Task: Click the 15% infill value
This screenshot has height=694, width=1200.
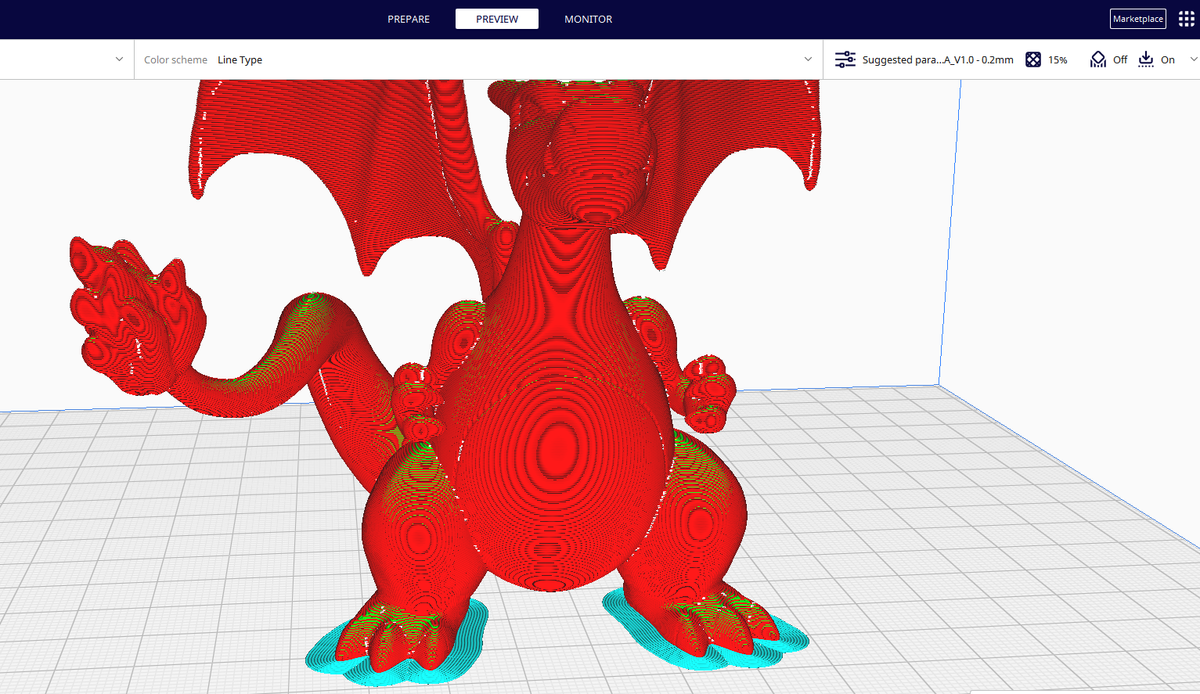Action: click(1057, 59)
